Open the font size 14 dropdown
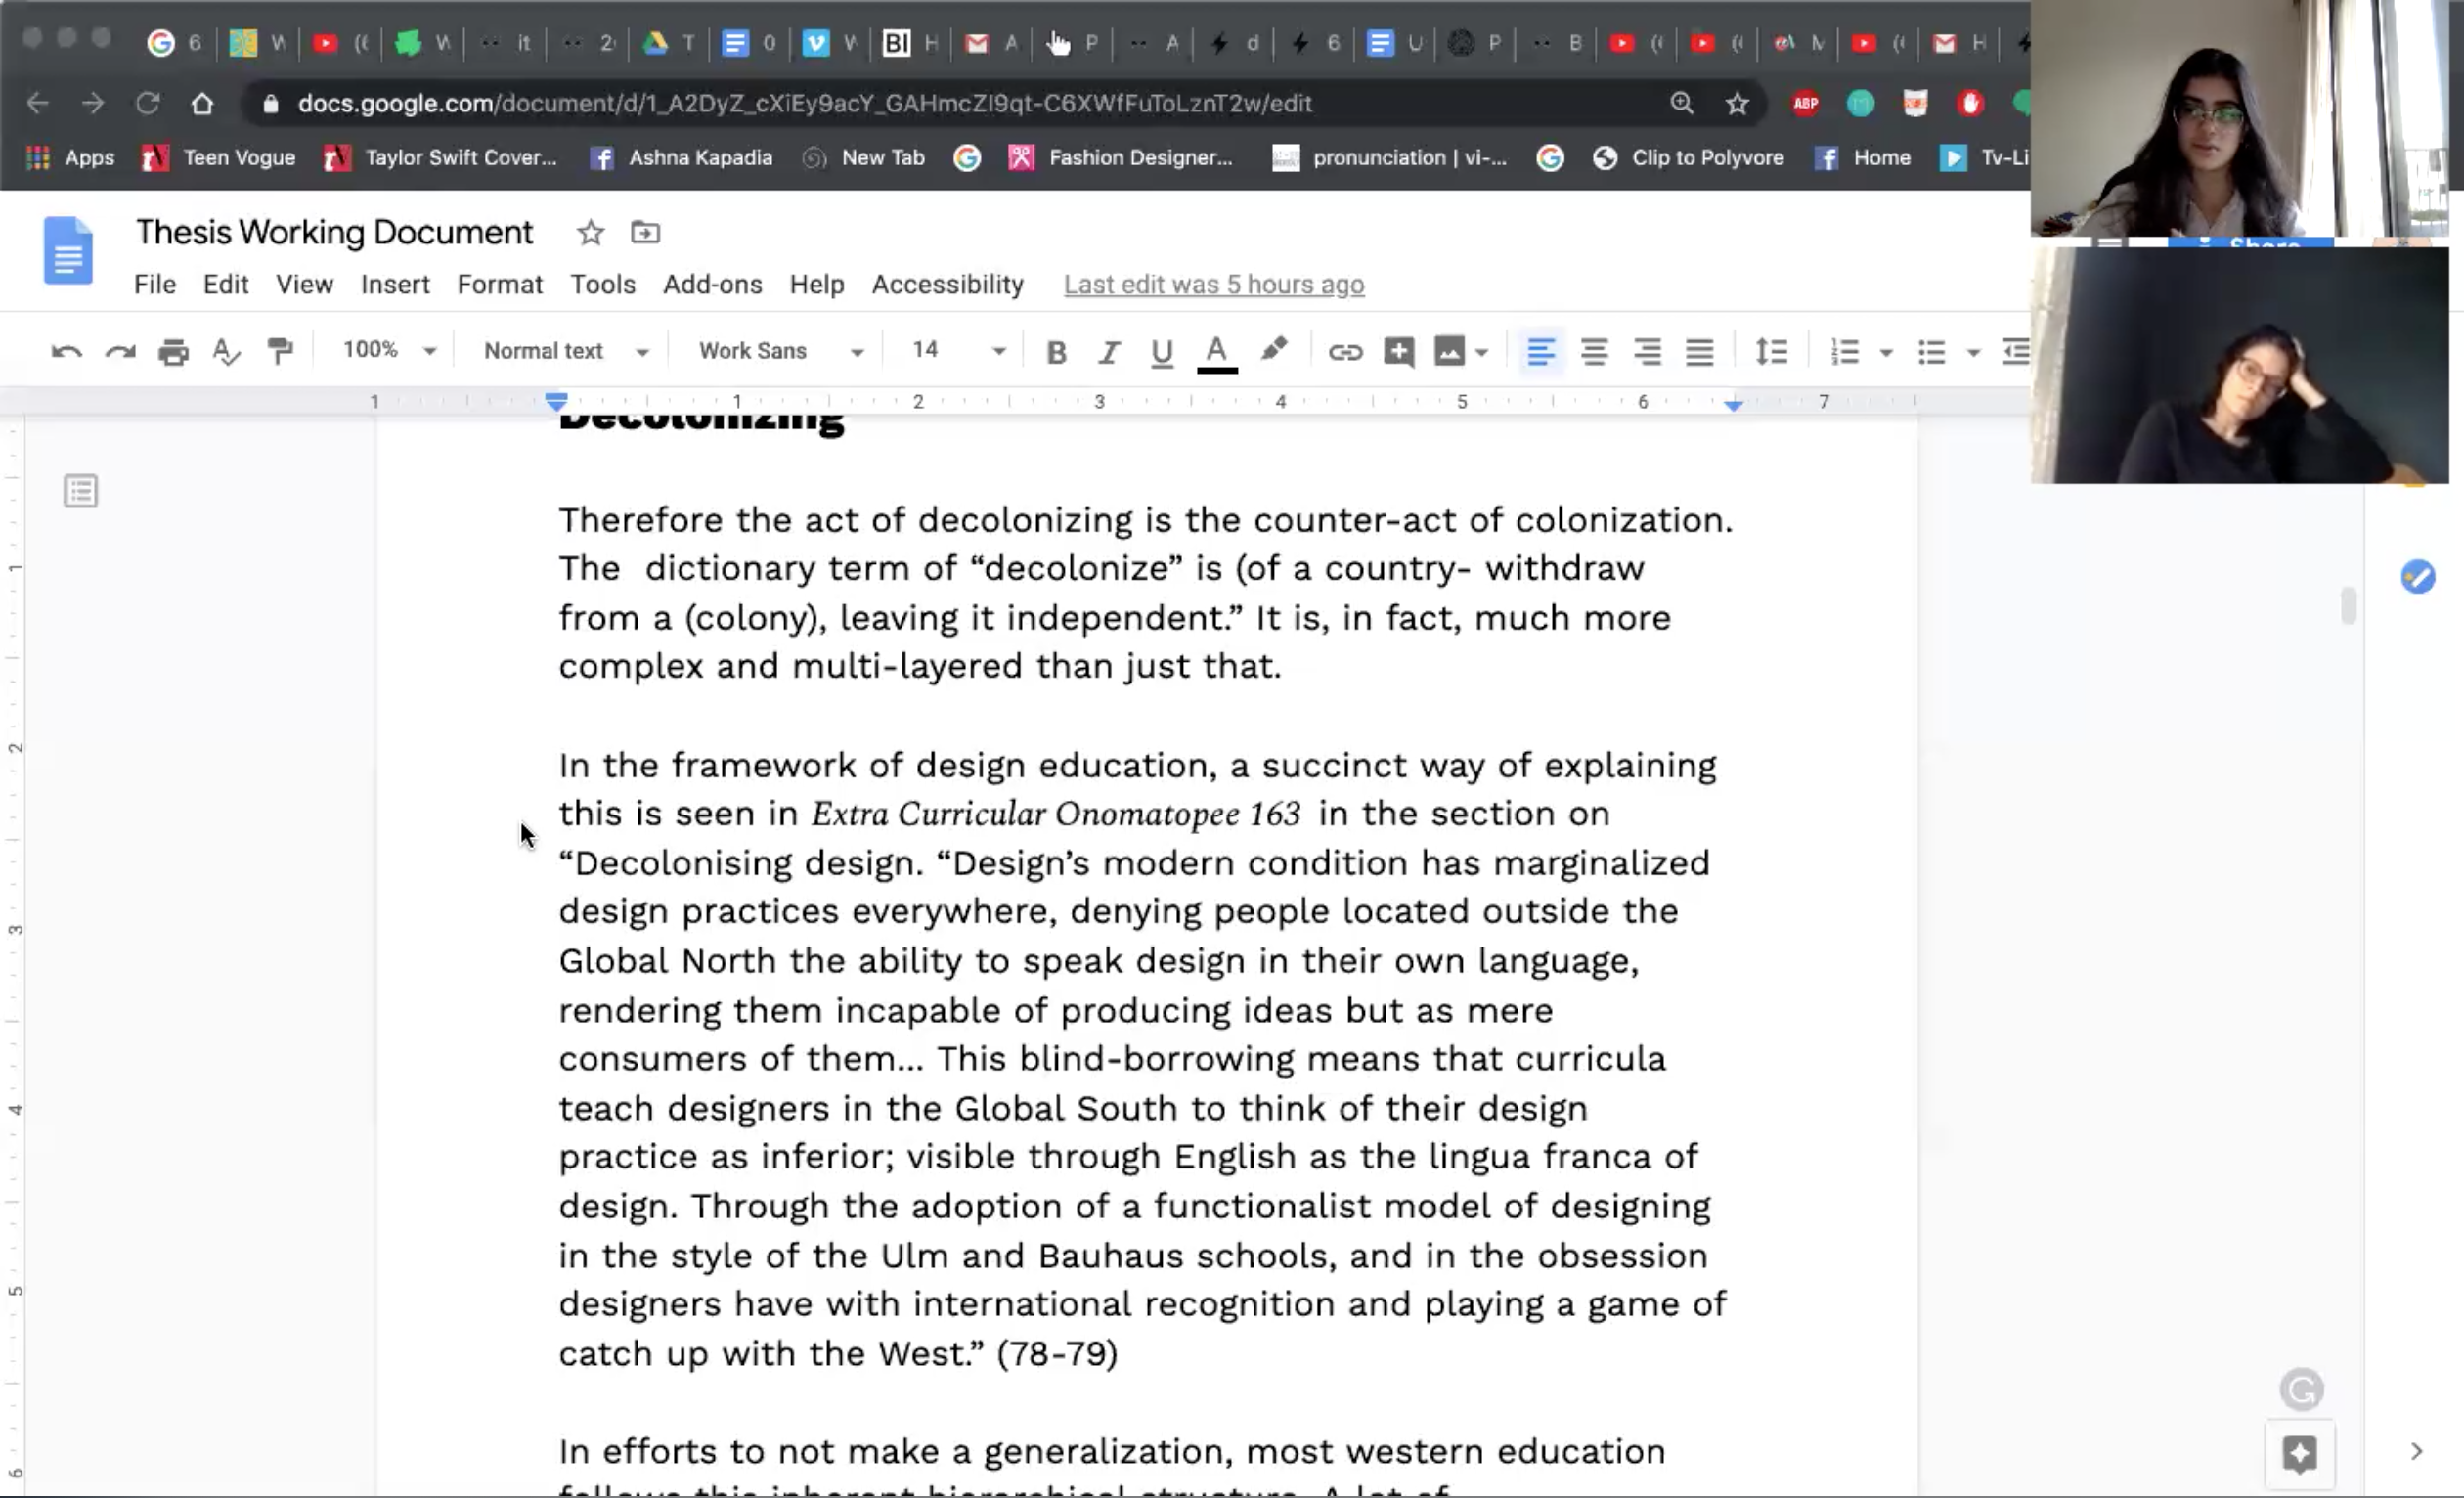Image resolution: width=2464 pixels, height=1498 pixels. click(x=958, y=351)
